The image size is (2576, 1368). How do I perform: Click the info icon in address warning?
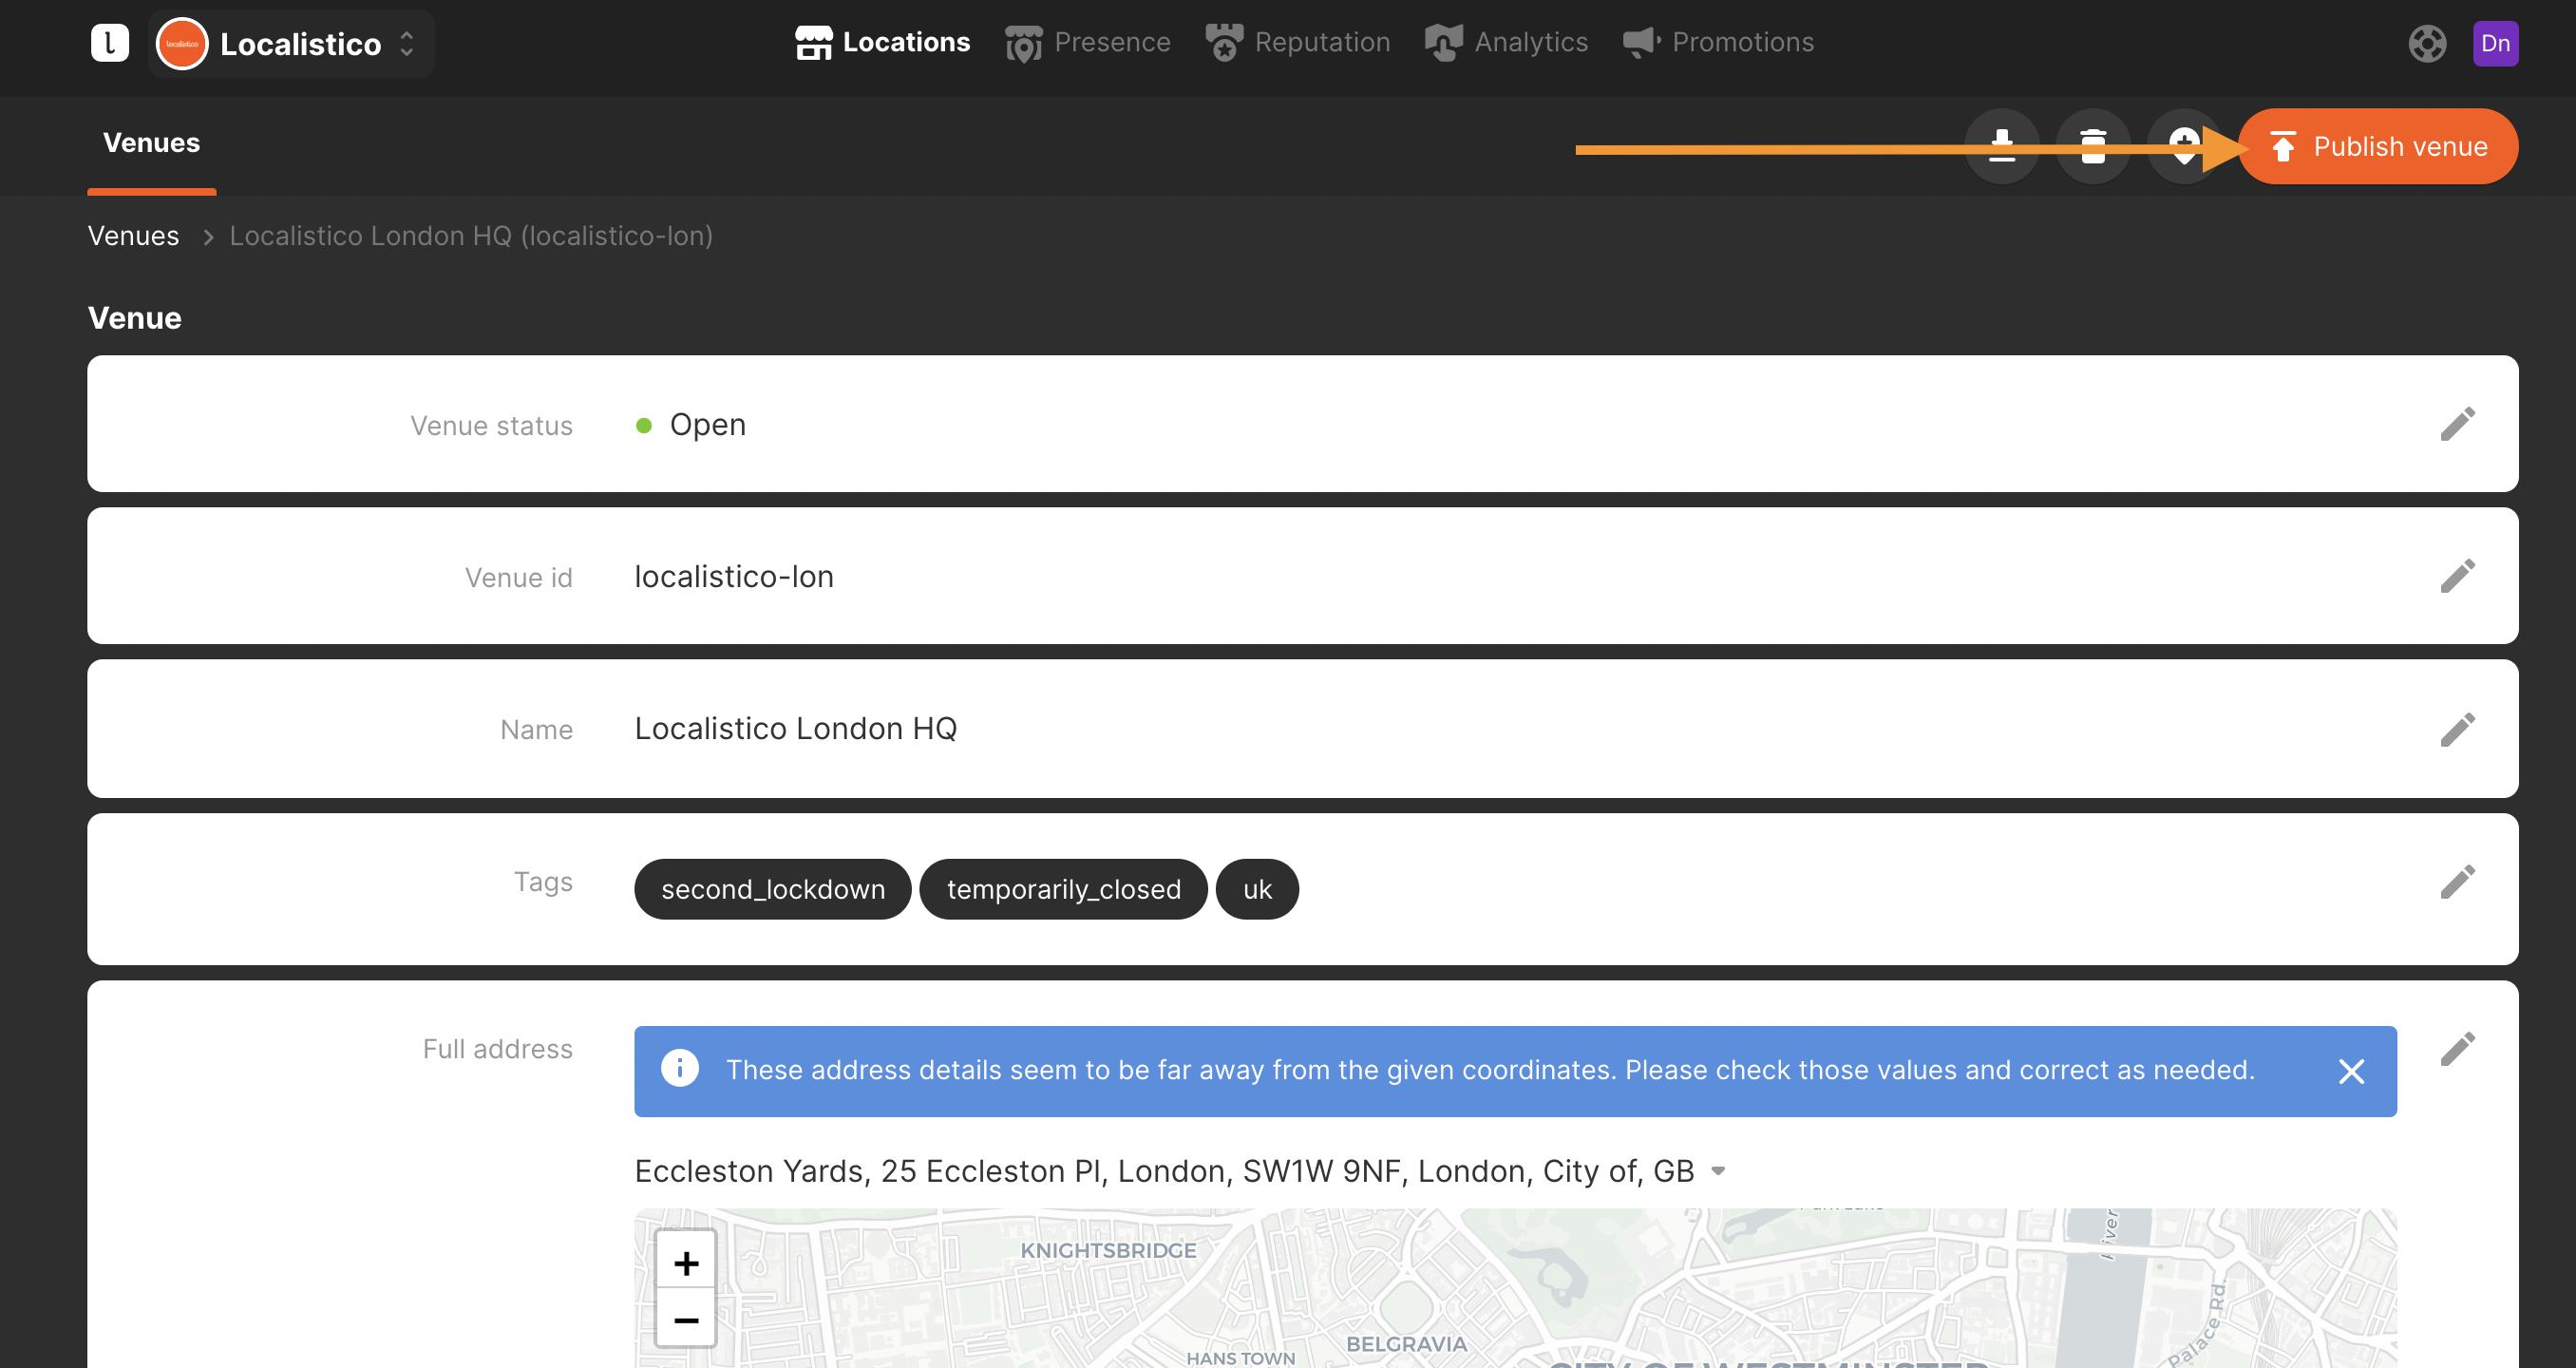(680, 1069)
